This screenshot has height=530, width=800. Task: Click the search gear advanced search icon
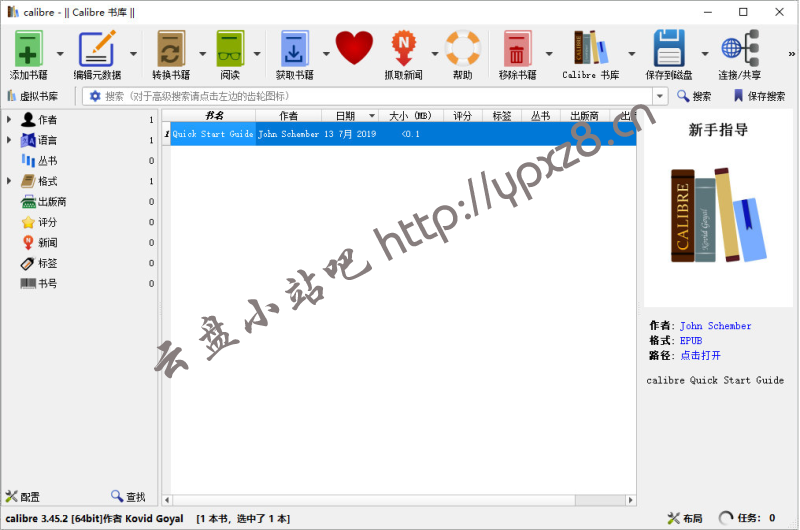click(95, 96)
